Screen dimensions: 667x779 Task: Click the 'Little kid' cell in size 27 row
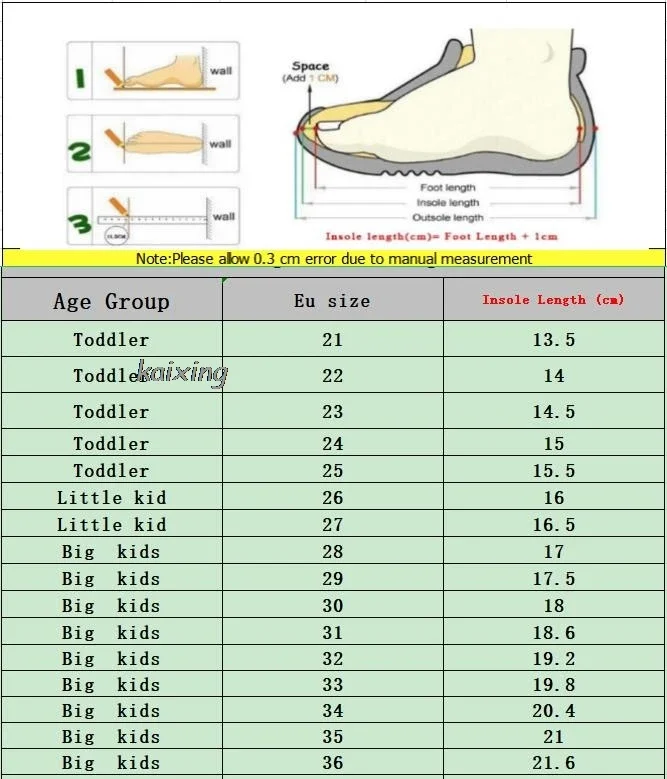pyautogui.click(x=112, y=523)
